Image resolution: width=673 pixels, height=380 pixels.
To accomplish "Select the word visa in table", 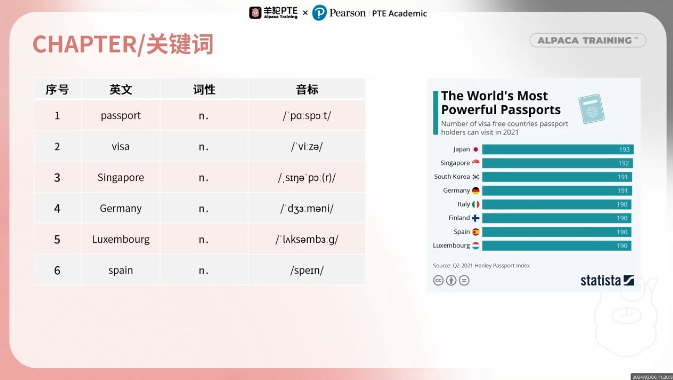I will (121, 146).
